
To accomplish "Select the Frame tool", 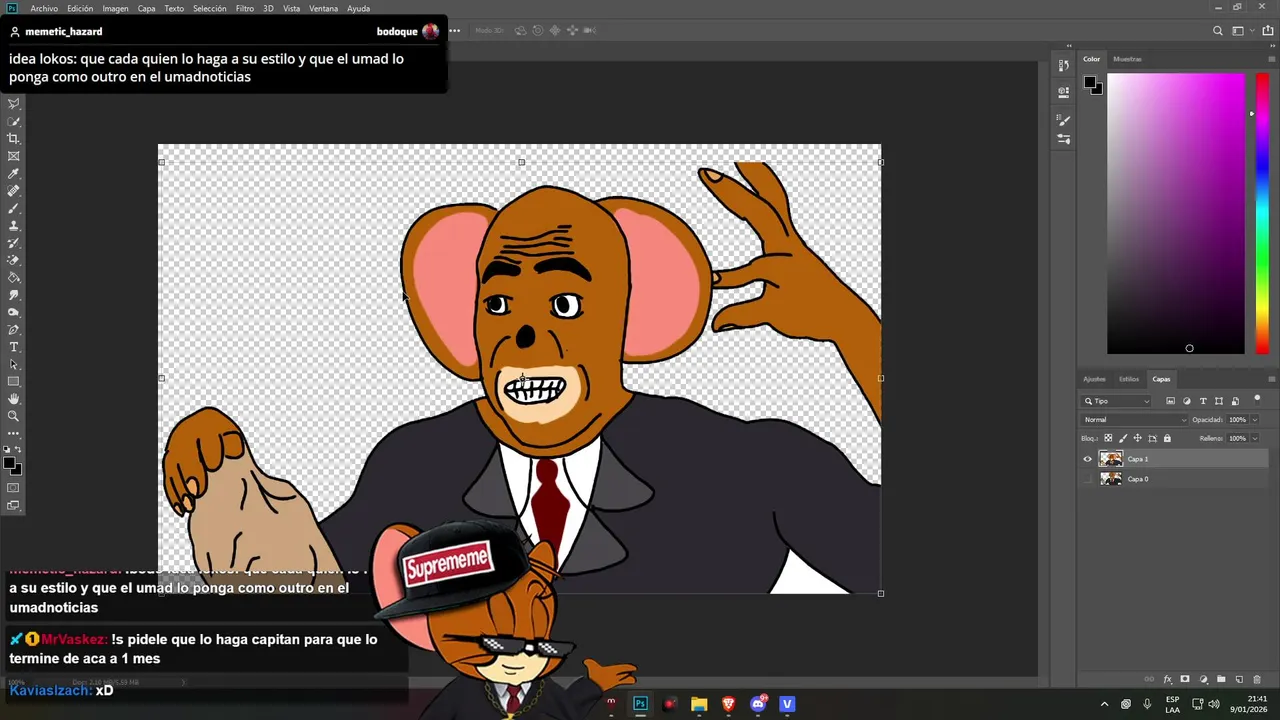I will 14,156.
